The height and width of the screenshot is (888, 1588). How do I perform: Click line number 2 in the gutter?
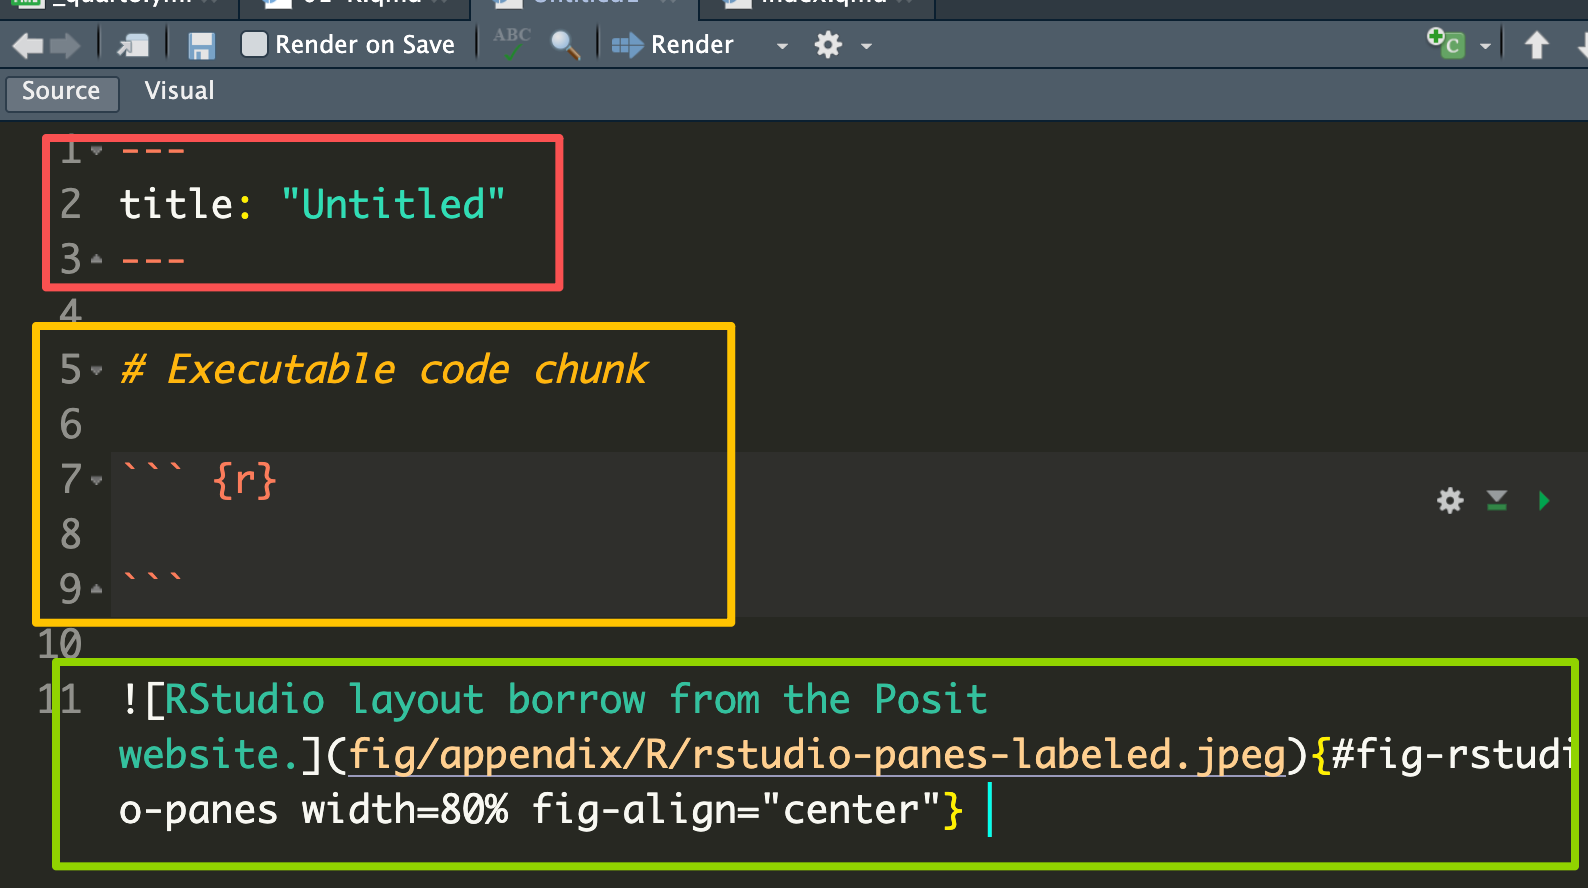70,205
